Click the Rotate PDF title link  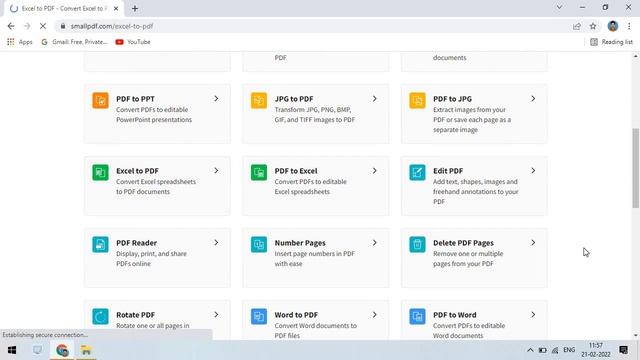(x=136, y=315)
